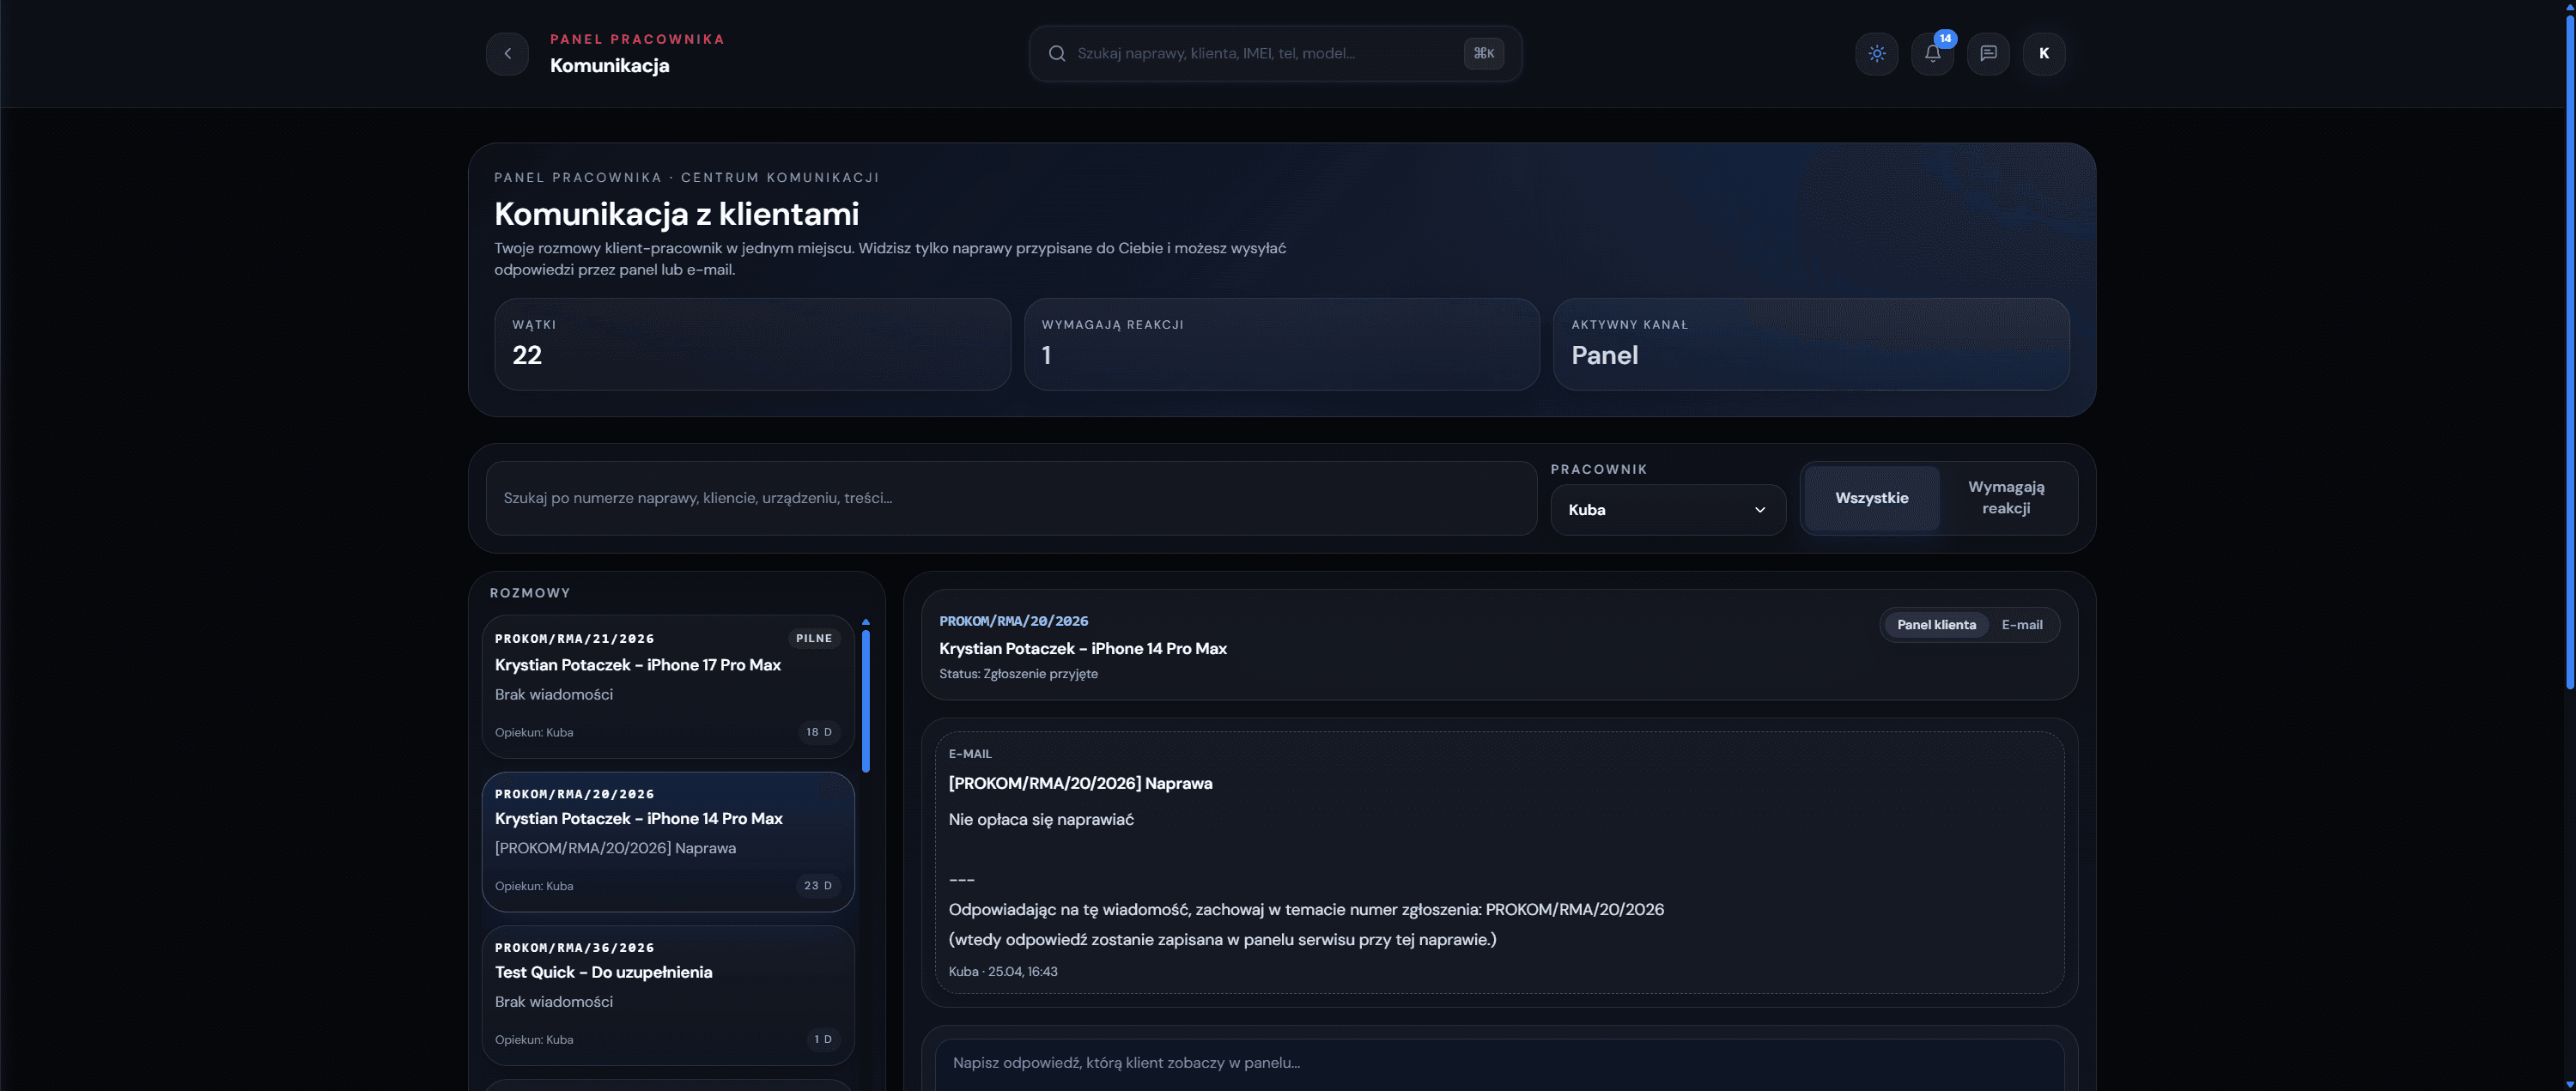Click the Komunikacja z klientami heading

676,214
